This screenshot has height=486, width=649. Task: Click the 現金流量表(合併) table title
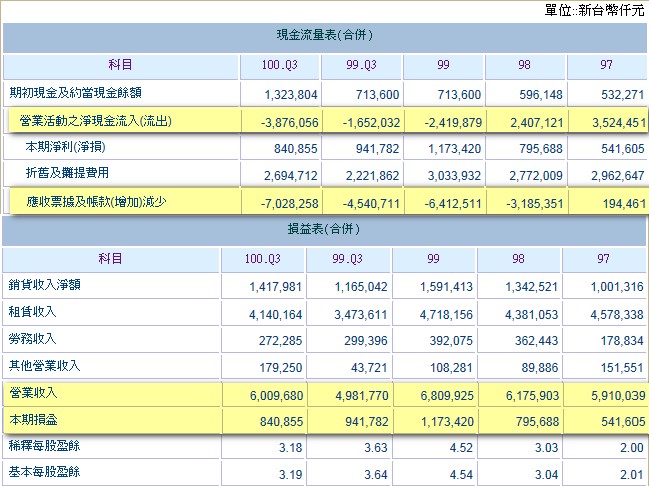324,35
